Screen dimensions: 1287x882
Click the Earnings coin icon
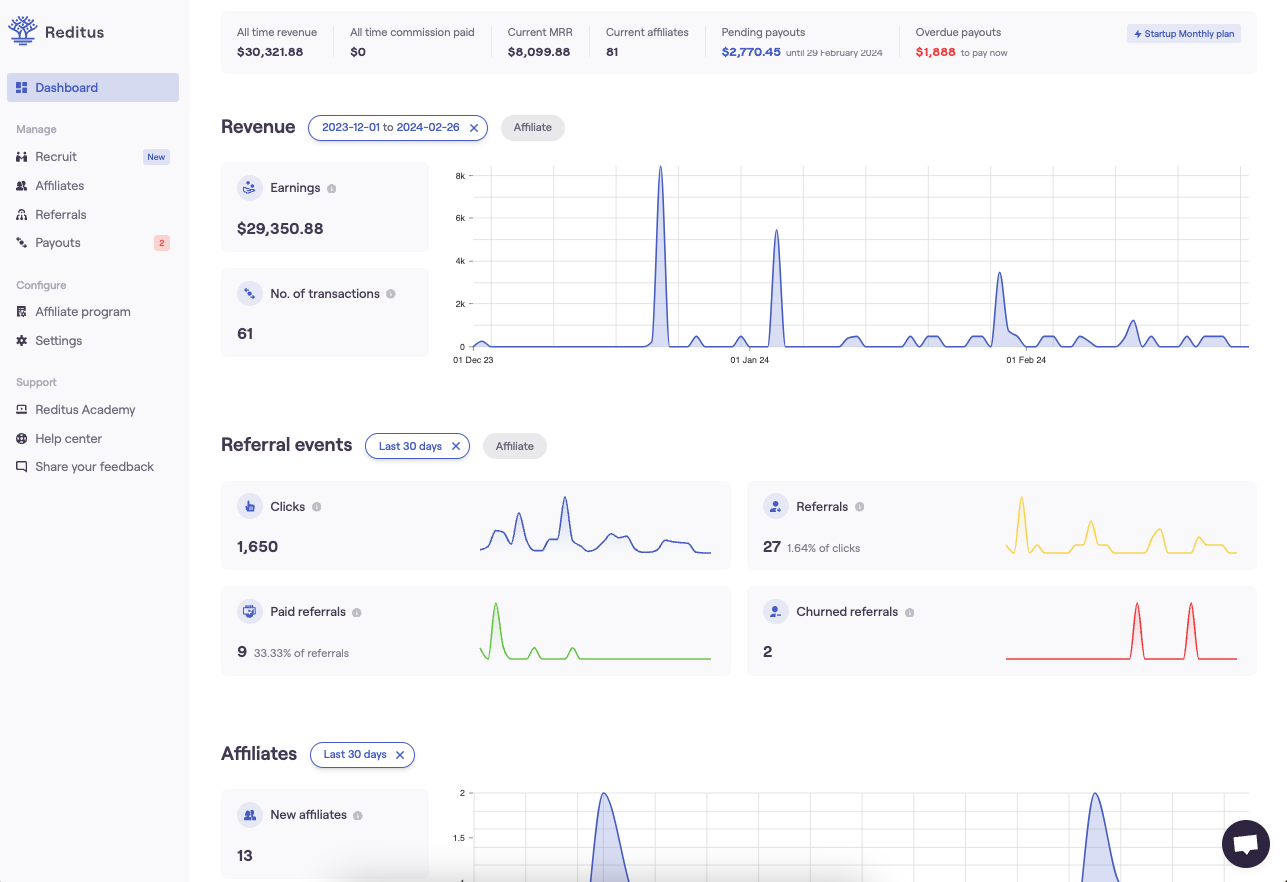249,187
